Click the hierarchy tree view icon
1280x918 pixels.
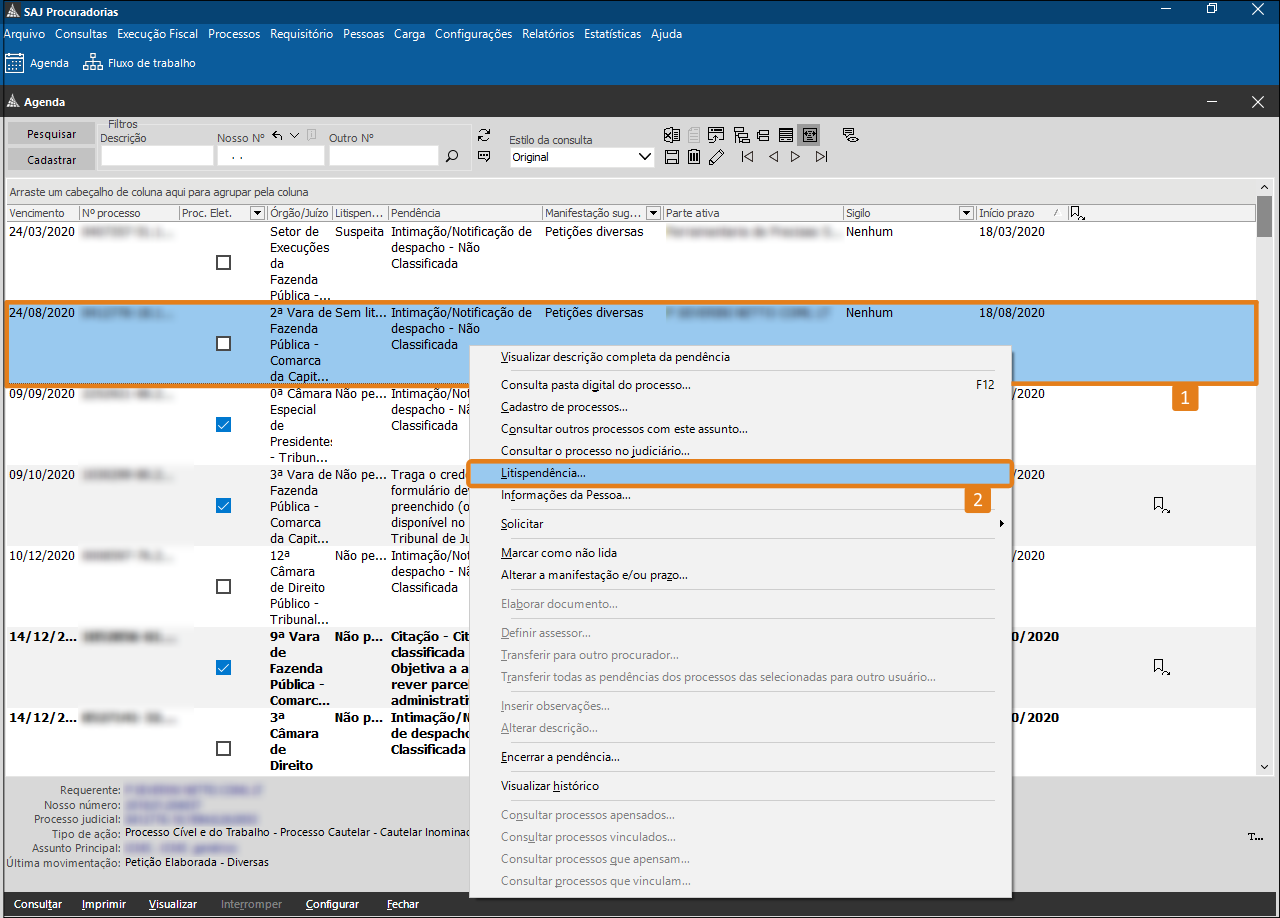click(x=741, y=135)
